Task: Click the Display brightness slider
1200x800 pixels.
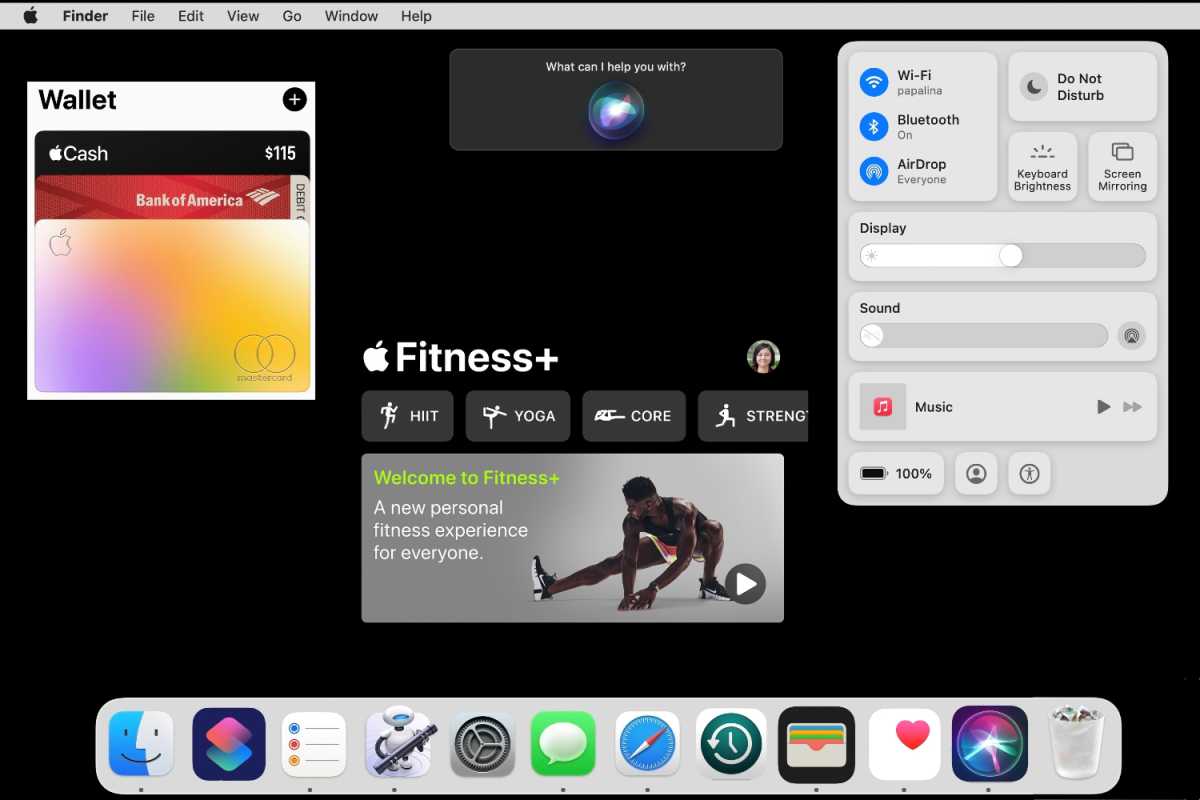Action: coord(1003,255)
